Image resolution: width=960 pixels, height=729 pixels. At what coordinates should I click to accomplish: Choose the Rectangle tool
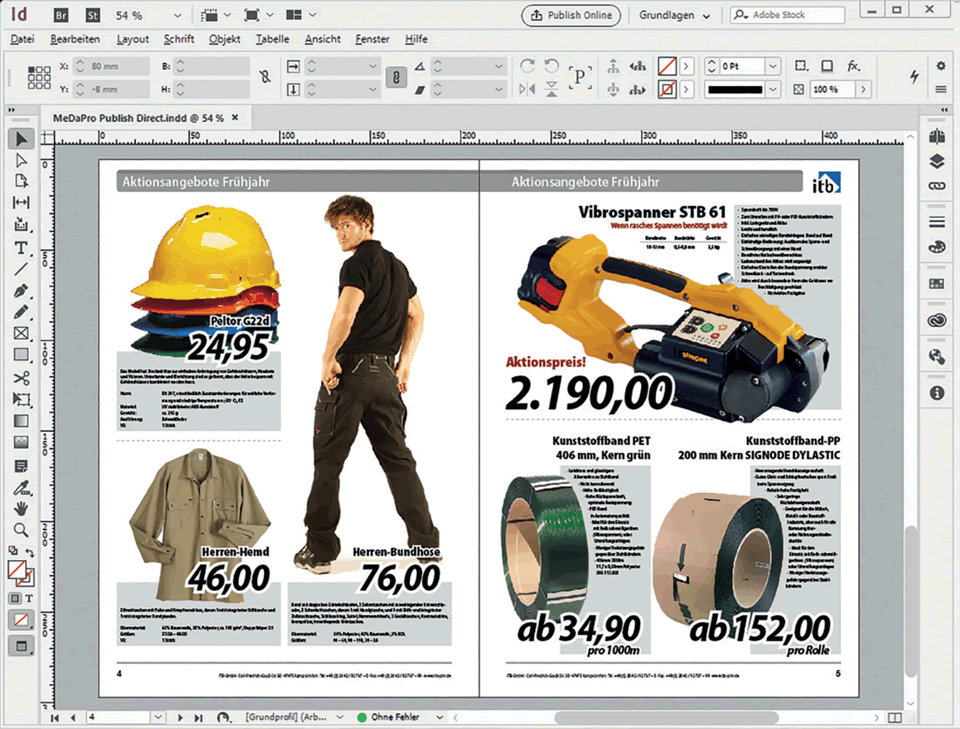click(x=21, y=355)
